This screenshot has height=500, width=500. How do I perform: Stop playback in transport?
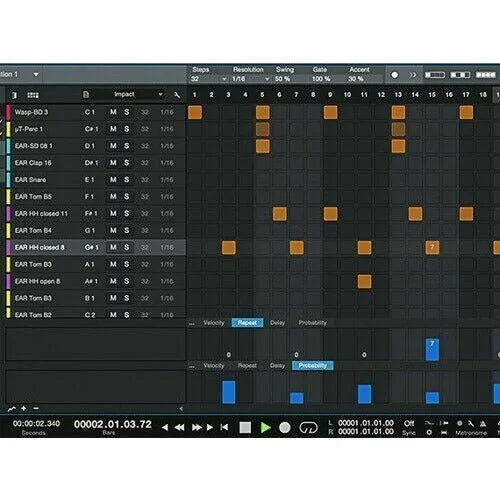(x=245, y=427)
